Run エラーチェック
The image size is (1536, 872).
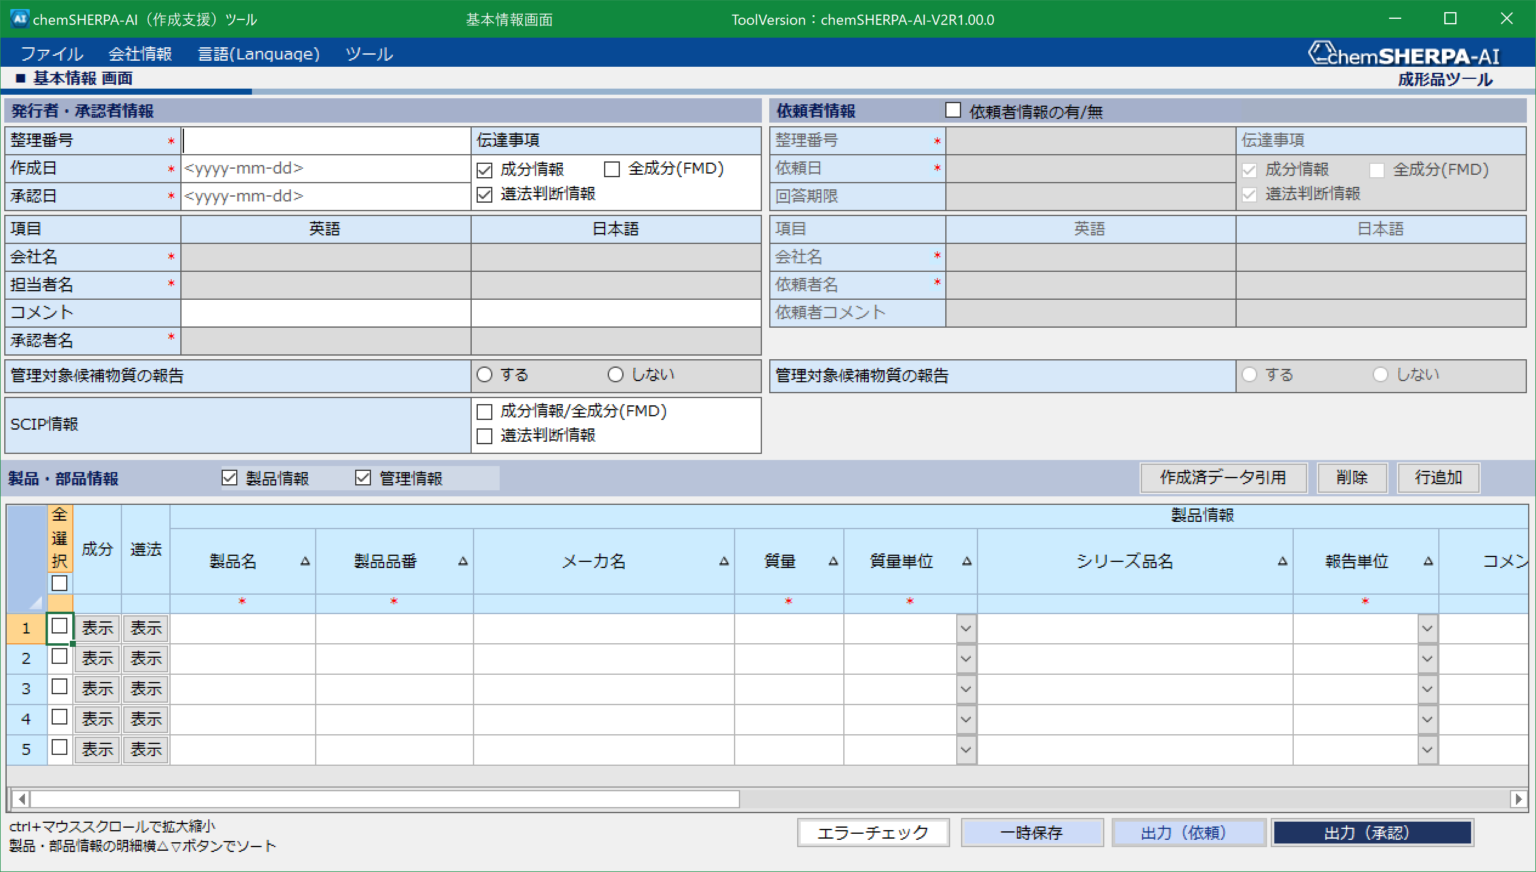[872, 832]
